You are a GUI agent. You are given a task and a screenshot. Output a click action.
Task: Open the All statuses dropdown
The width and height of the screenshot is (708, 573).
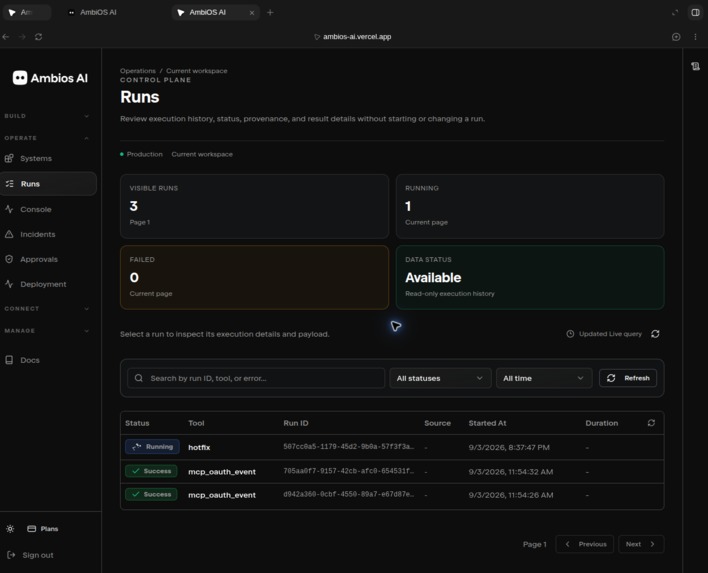pyautogui.click(x=440, y=378)
